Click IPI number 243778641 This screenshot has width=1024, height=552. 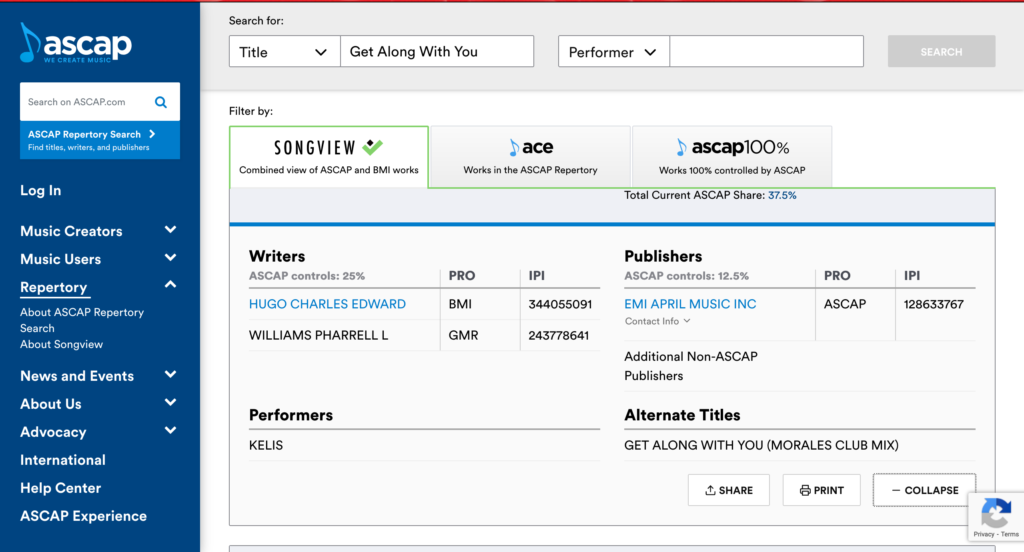(558, 335)
